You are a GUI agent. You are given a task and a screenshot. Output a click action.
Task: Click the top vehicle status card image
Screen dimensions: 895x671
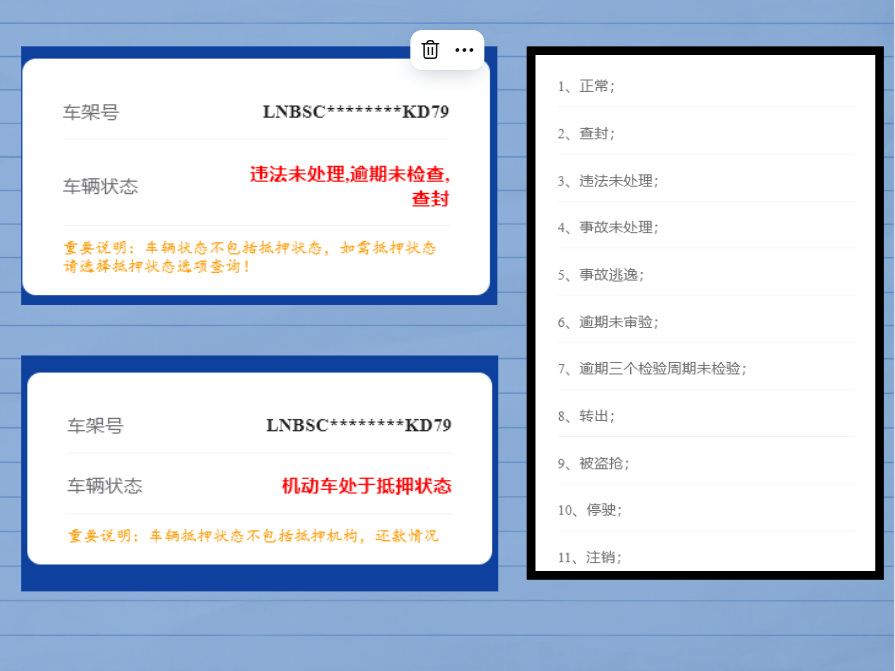pyautogui.click(x=259, y=176)
